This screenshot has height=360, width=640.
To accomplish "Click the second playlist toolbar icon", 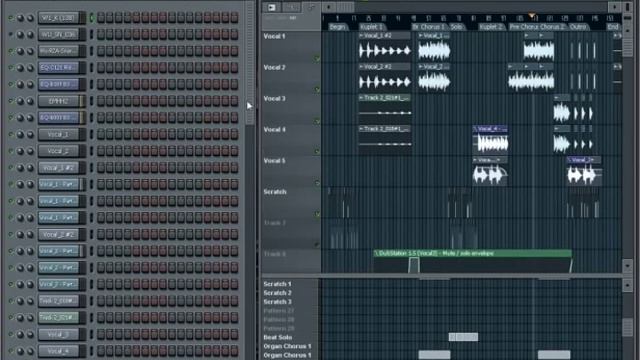I will (291, 7).
